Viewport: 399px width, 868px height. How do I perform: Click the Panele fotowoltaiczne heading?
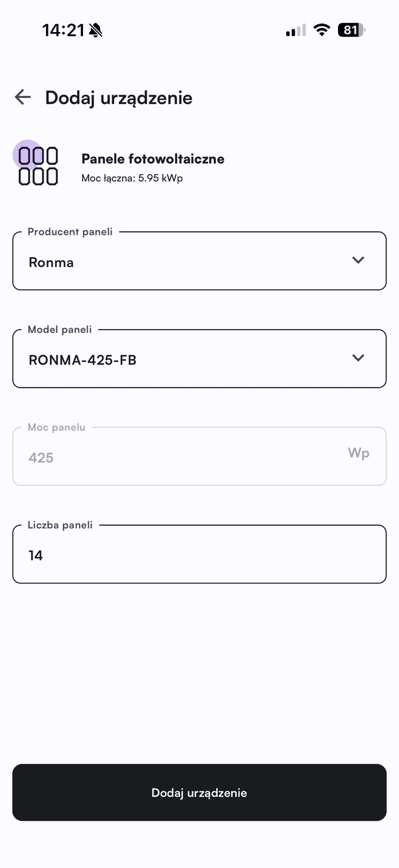pyautogui.click(x=153, y=159)
